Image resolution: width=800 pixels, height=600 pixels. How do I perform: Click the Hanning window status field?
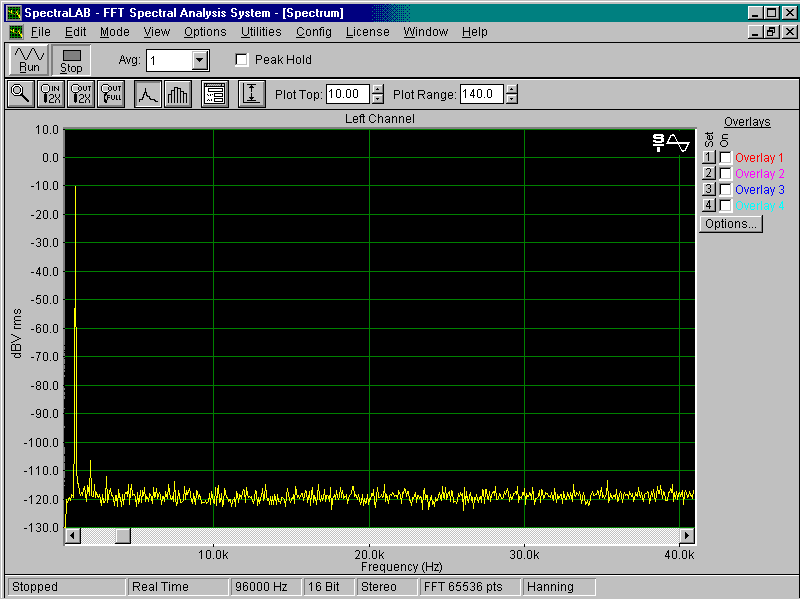click(559, 587)
